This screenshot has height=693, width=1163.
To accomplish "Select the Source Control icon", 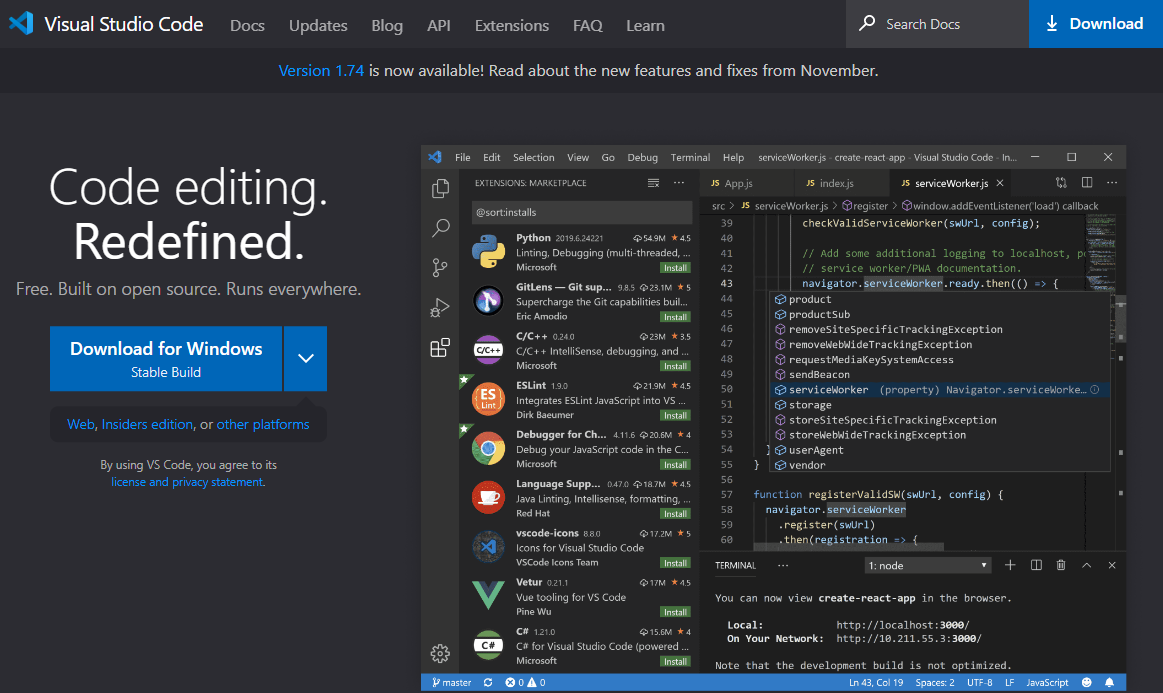I will pyautogui.click(x=440, y=267).
